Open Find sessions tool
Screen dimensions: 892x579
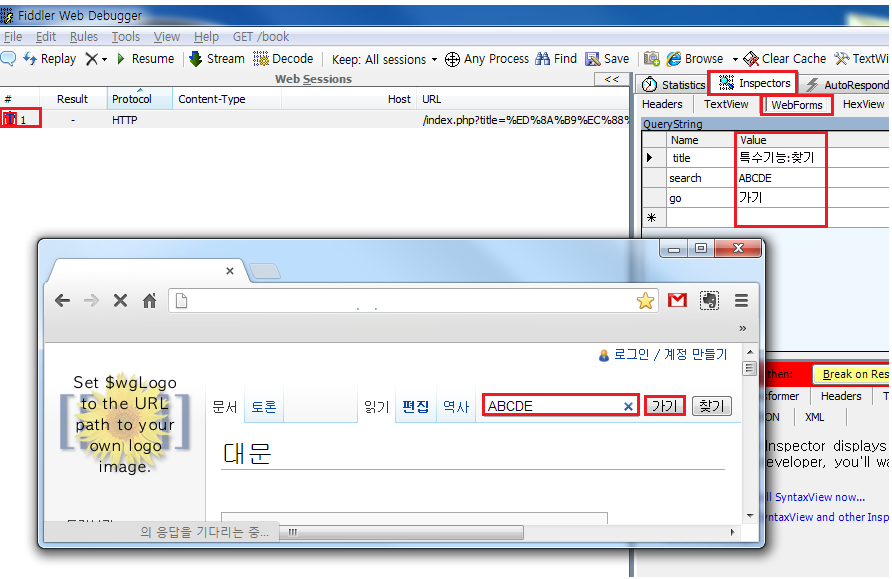click(556, 59)
